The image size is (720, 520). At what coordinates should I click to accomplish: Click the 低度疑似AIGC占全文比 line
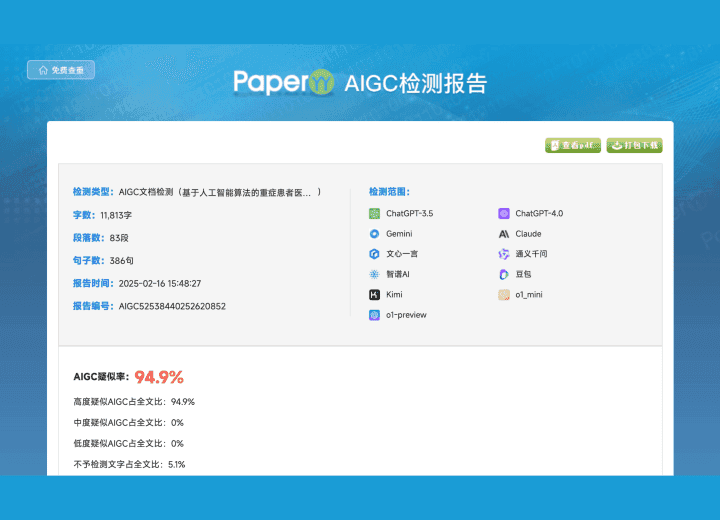(129, 444)
